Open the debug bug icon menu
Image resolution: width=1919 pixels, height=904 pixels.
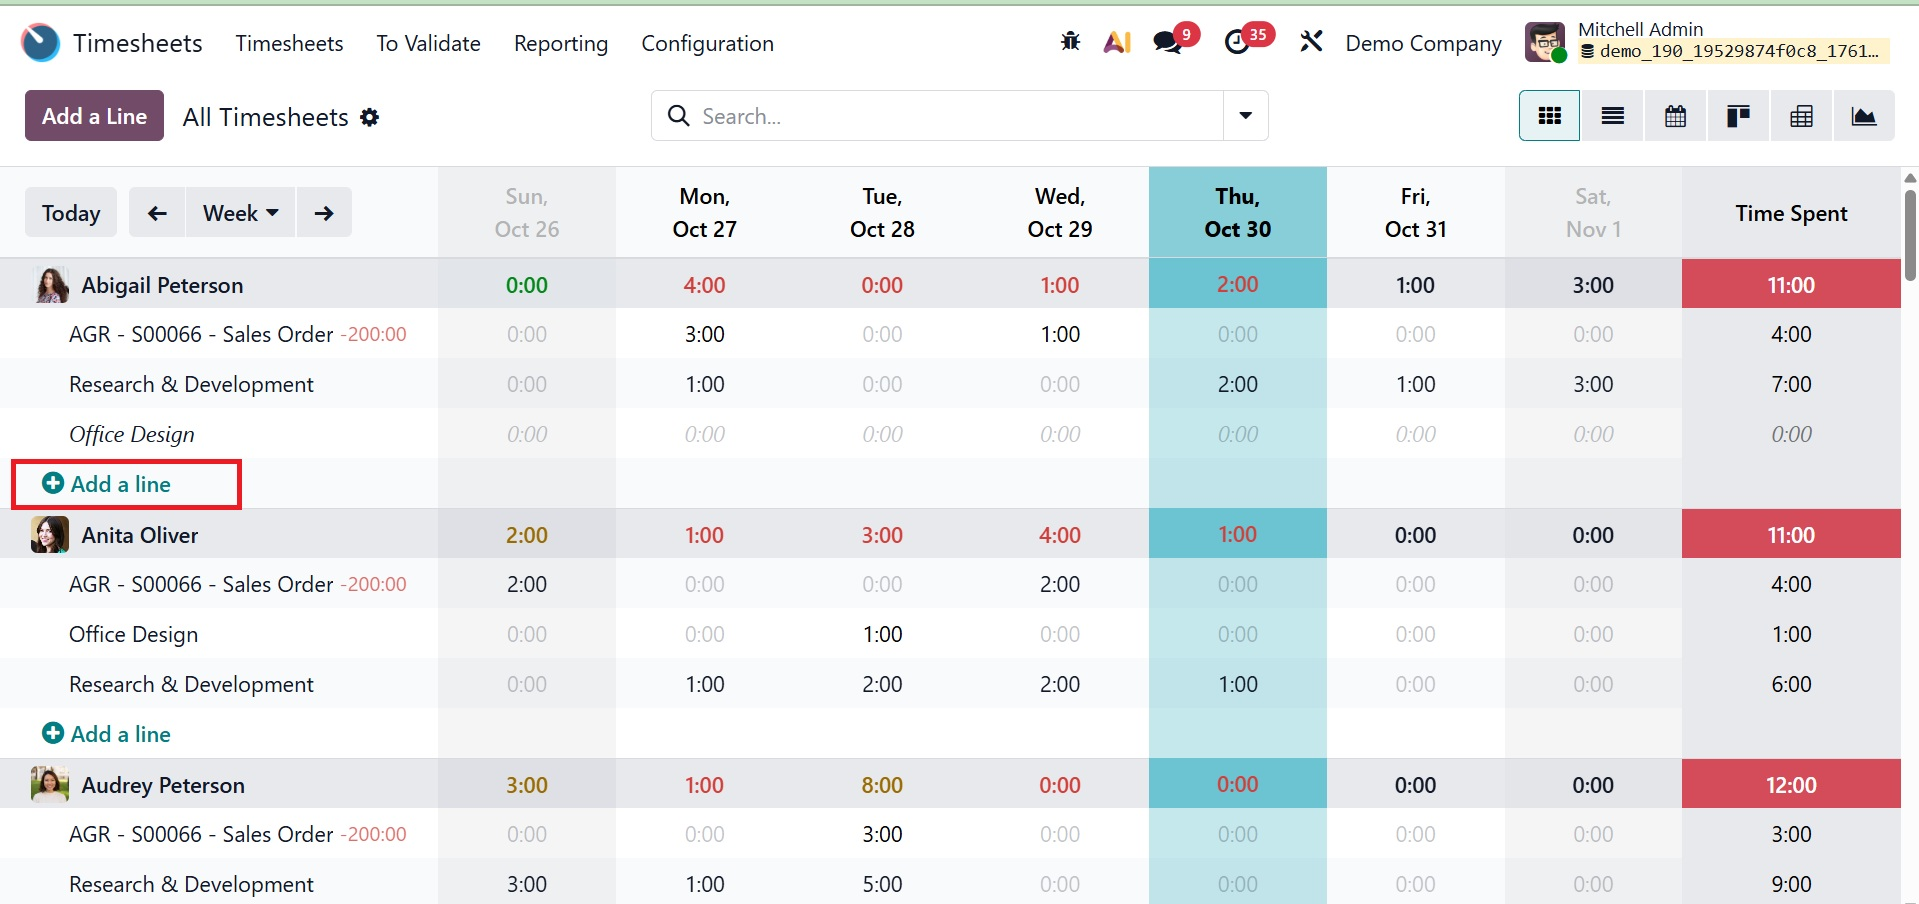[x=1070, y=42]
